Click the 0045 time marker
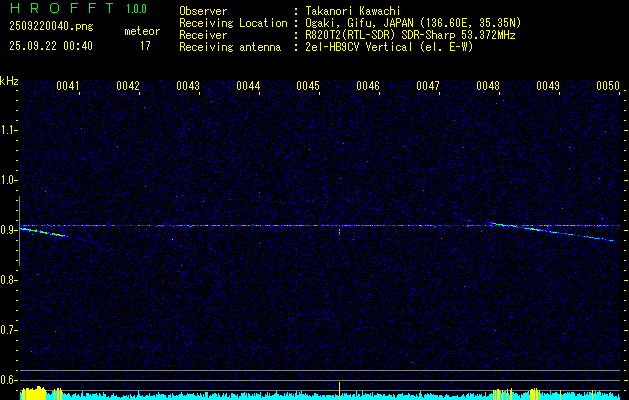Screen dimensions: 629x400 coord(308,87)
